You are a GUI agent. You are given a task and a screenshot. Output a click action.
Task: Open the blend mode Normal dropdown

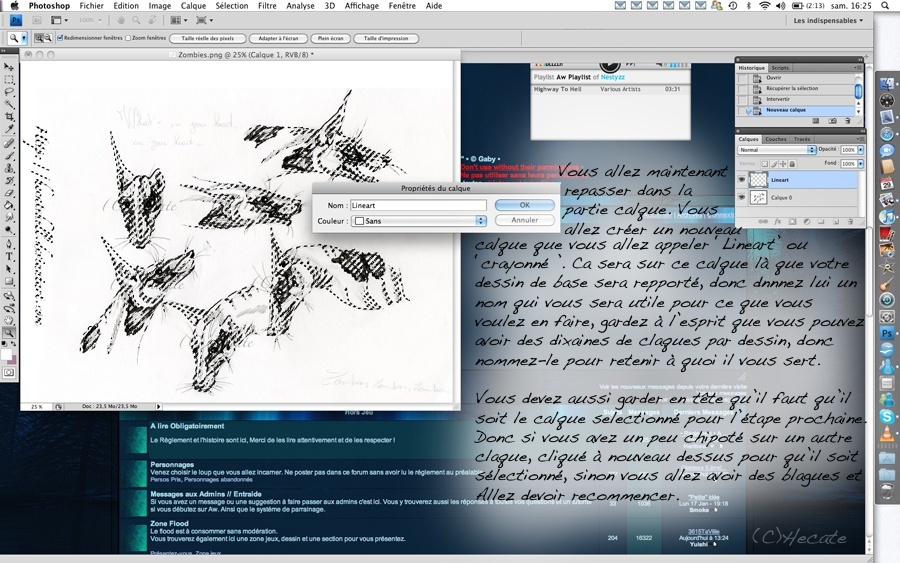click(x=777, y=150)
